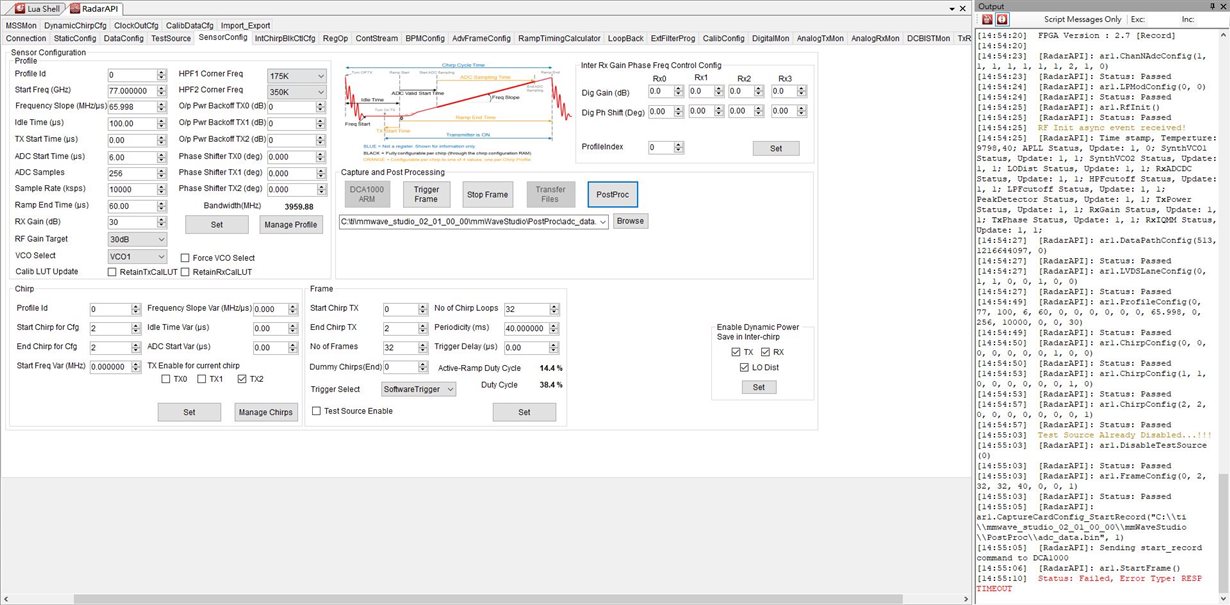Clear the Output log using the red eraser icon

click(x=987, y=19)
